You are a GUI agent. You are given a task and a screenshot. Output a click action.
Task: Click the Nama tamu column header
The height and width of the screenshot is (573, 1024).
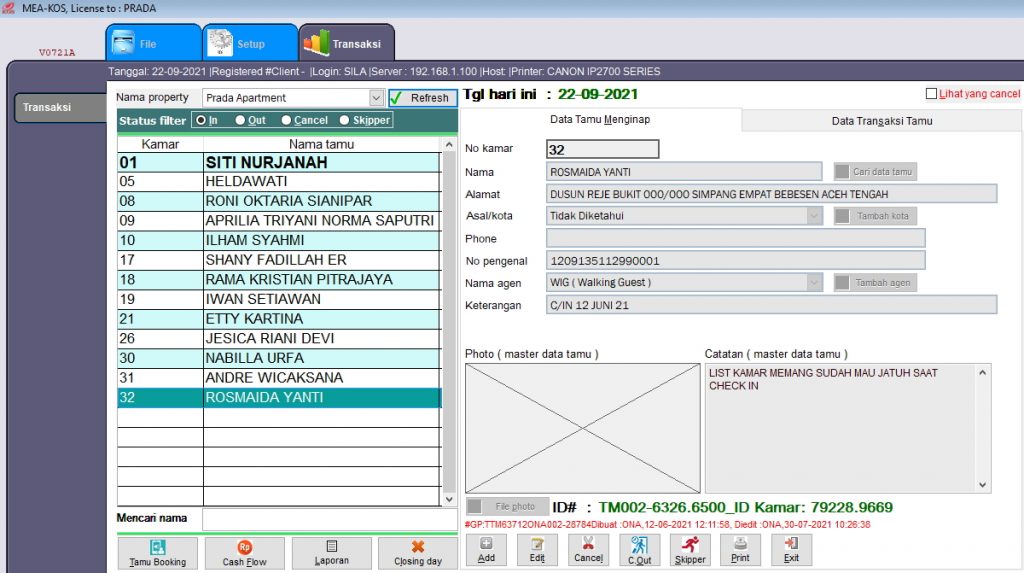pyautogui.click(x=322, y=144)
